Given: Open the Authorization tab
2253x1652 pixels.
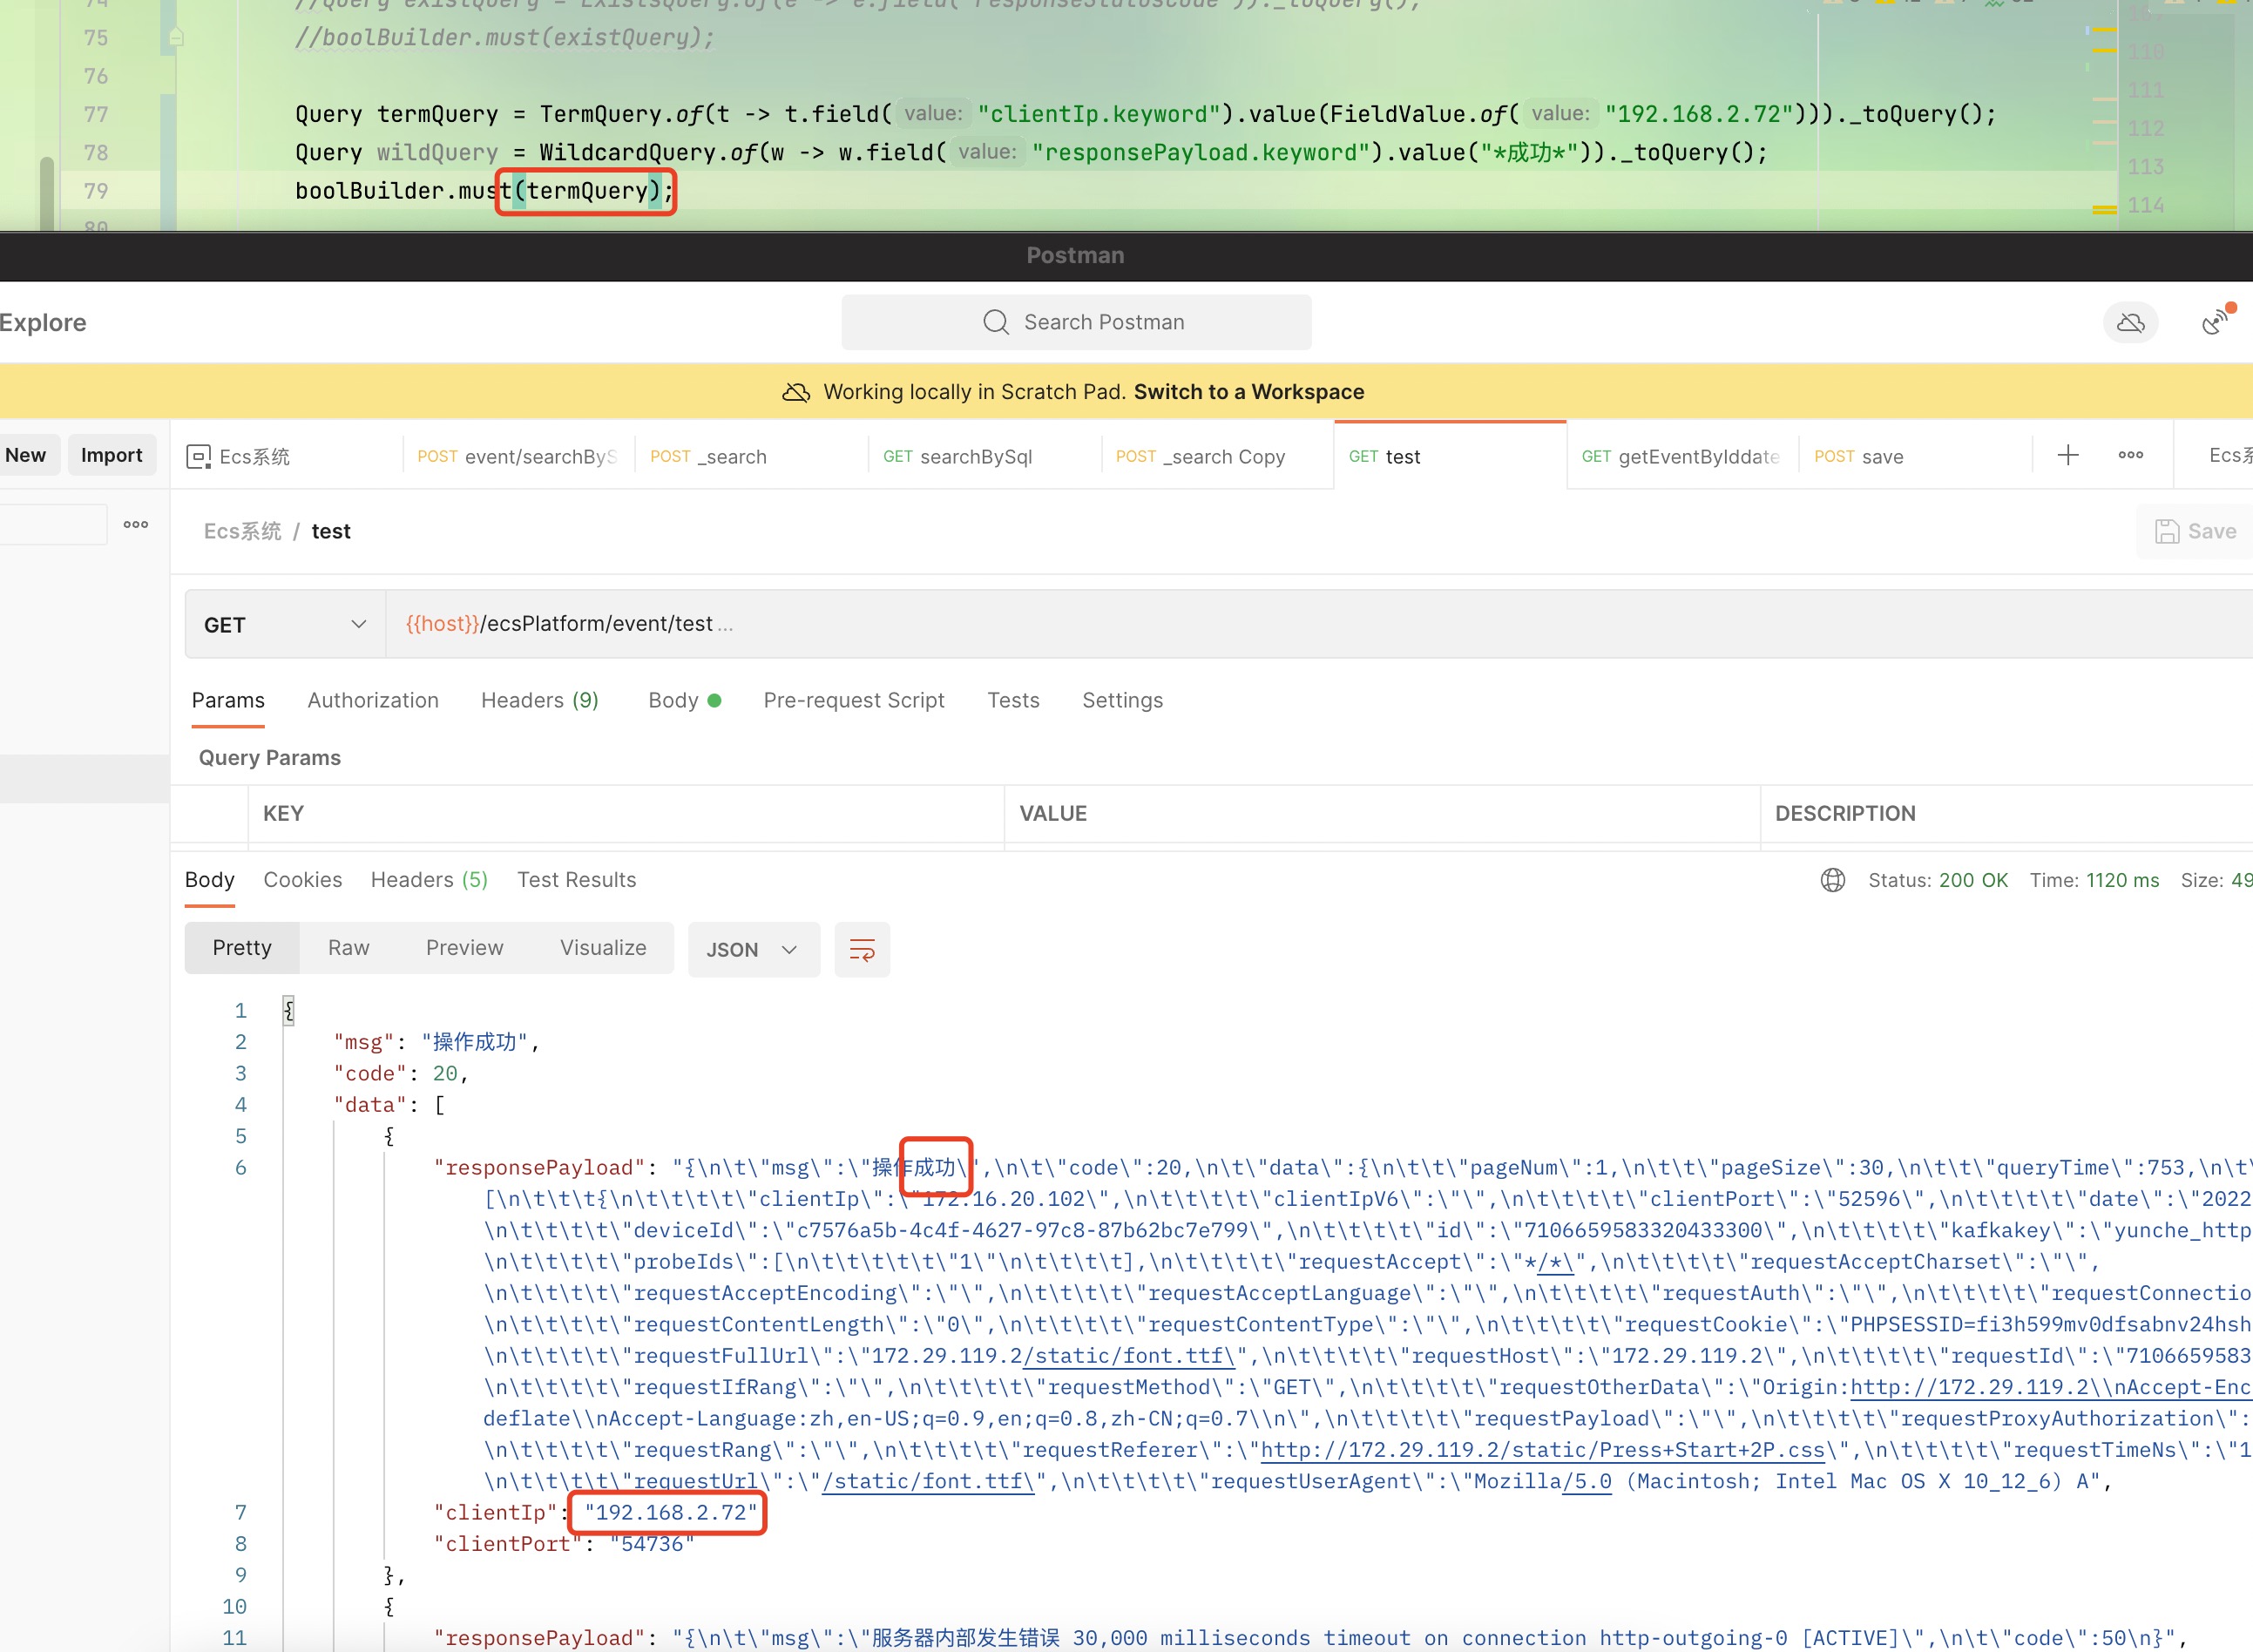Looking at the screenshot, I should [x=373, y=701].
